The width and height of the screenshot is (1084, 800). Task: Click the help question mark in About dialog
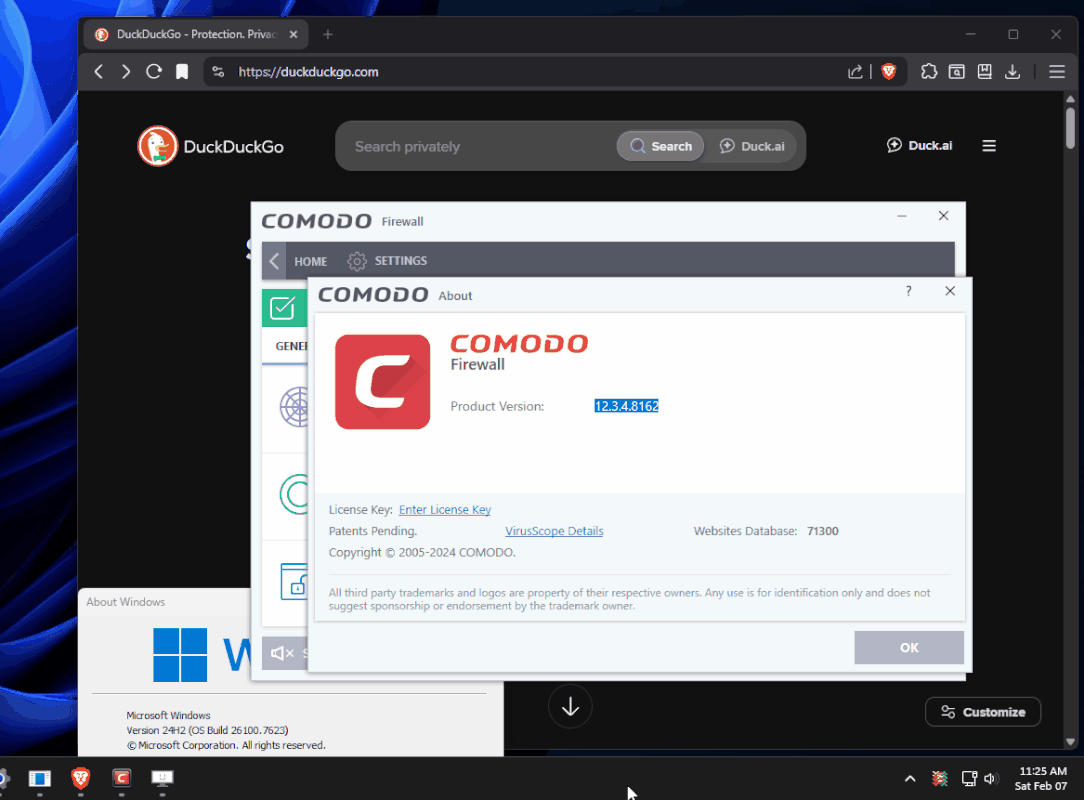tap(908, 291)
